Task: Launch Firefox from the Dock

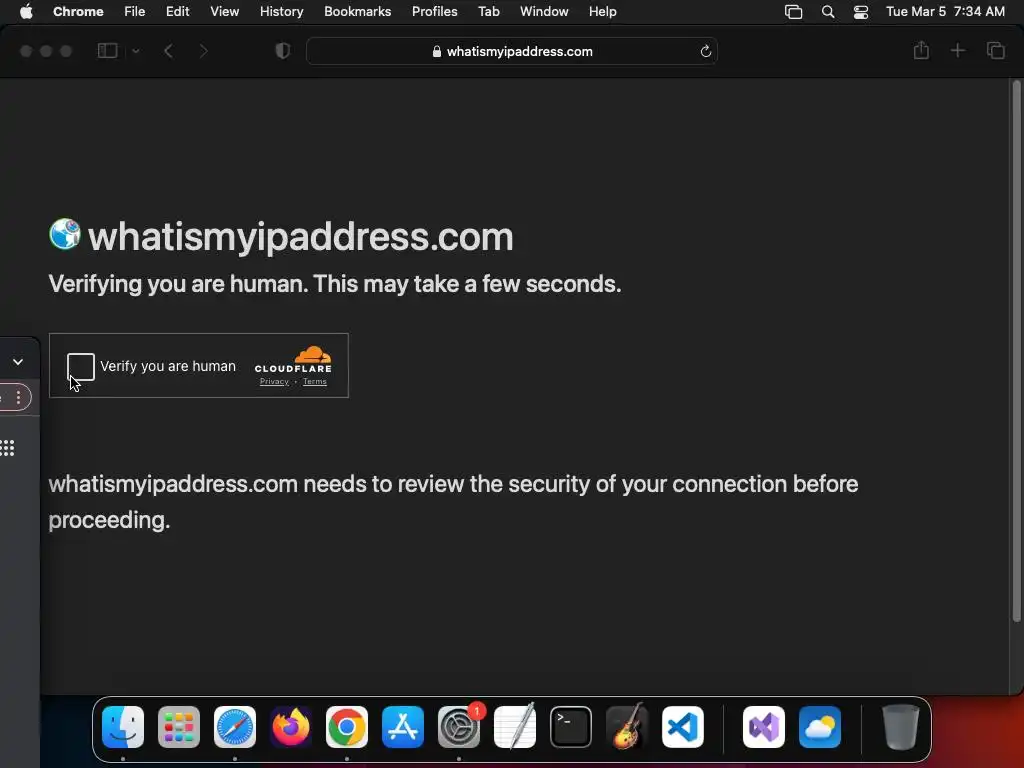Action: click(291, 727)
